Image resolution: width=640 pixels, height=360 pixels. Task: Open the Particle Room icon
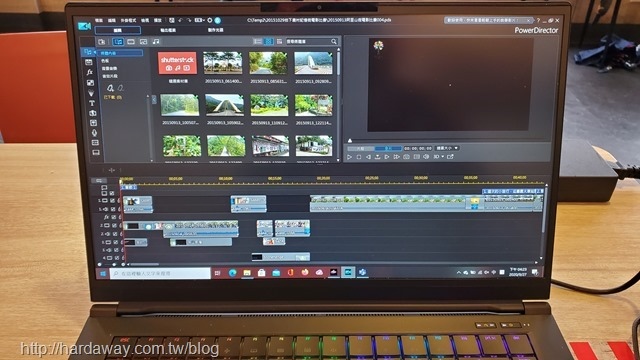pyautogui.click(x=91, y=93)
